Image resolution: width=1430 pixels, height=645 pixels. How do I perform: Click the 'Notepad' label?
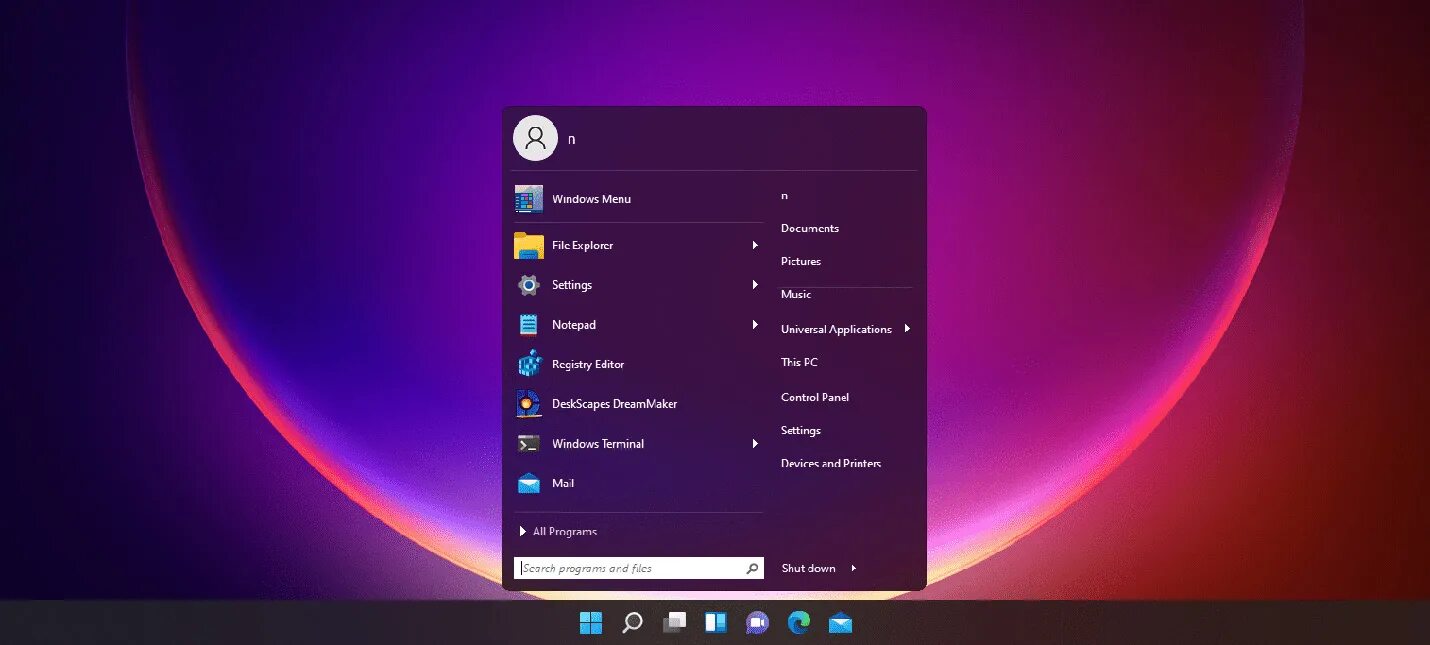click(573, 325)
